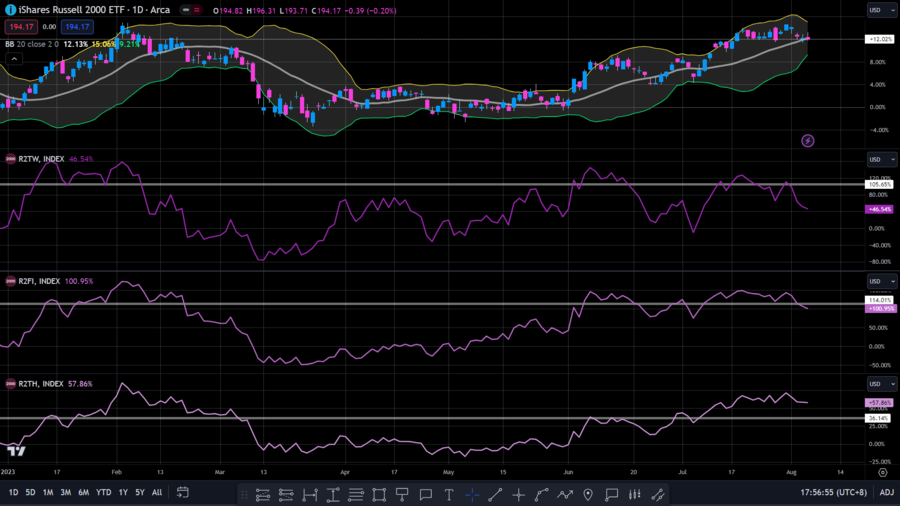The image size is (900, 506).
Task: Click the +46.54% R2TW value label
Action: pyautogui.click(x=879, y=209)
